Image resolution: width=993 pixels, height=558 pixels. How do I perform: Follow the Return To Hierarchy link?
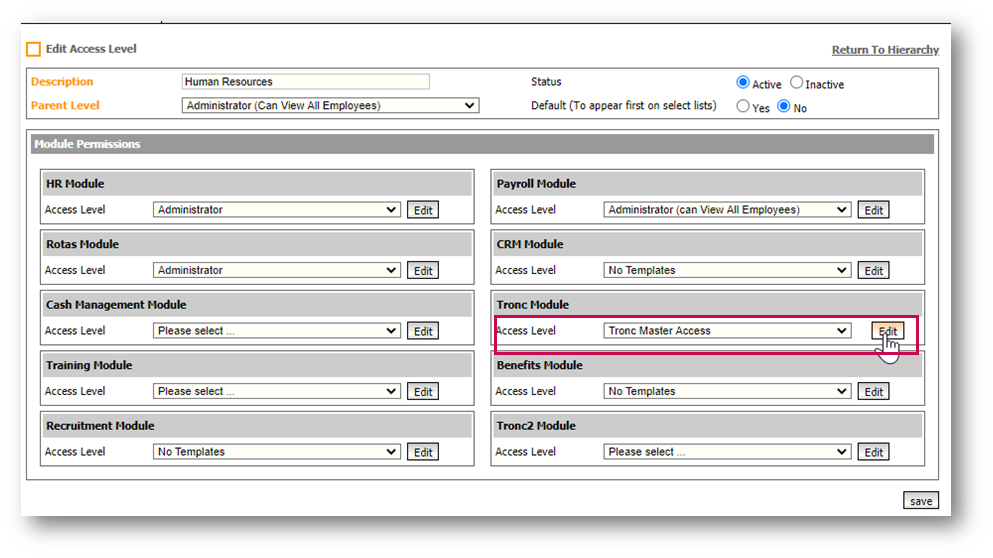(885, 49)
